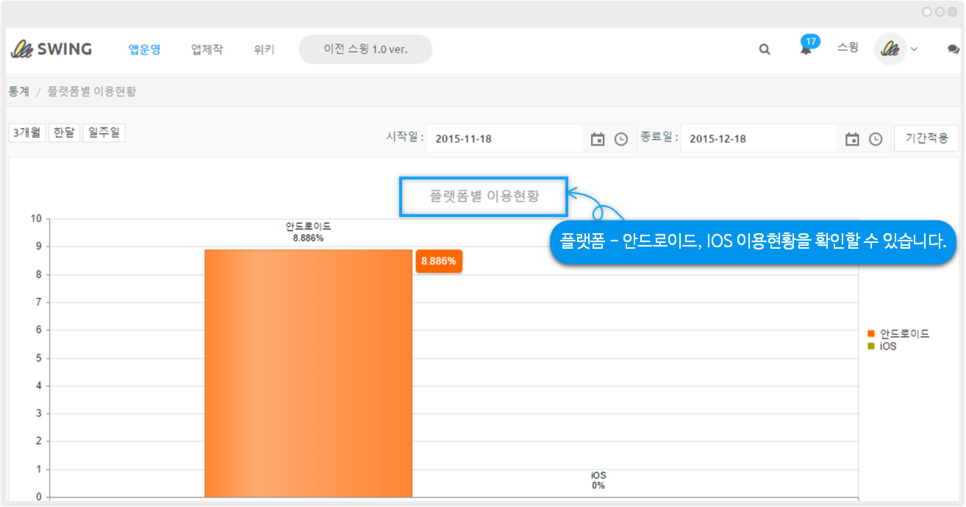Screen dimensions: 966x507
Task: Click the orange 안드로이드 bar
Action: click(x=308, y=372)
